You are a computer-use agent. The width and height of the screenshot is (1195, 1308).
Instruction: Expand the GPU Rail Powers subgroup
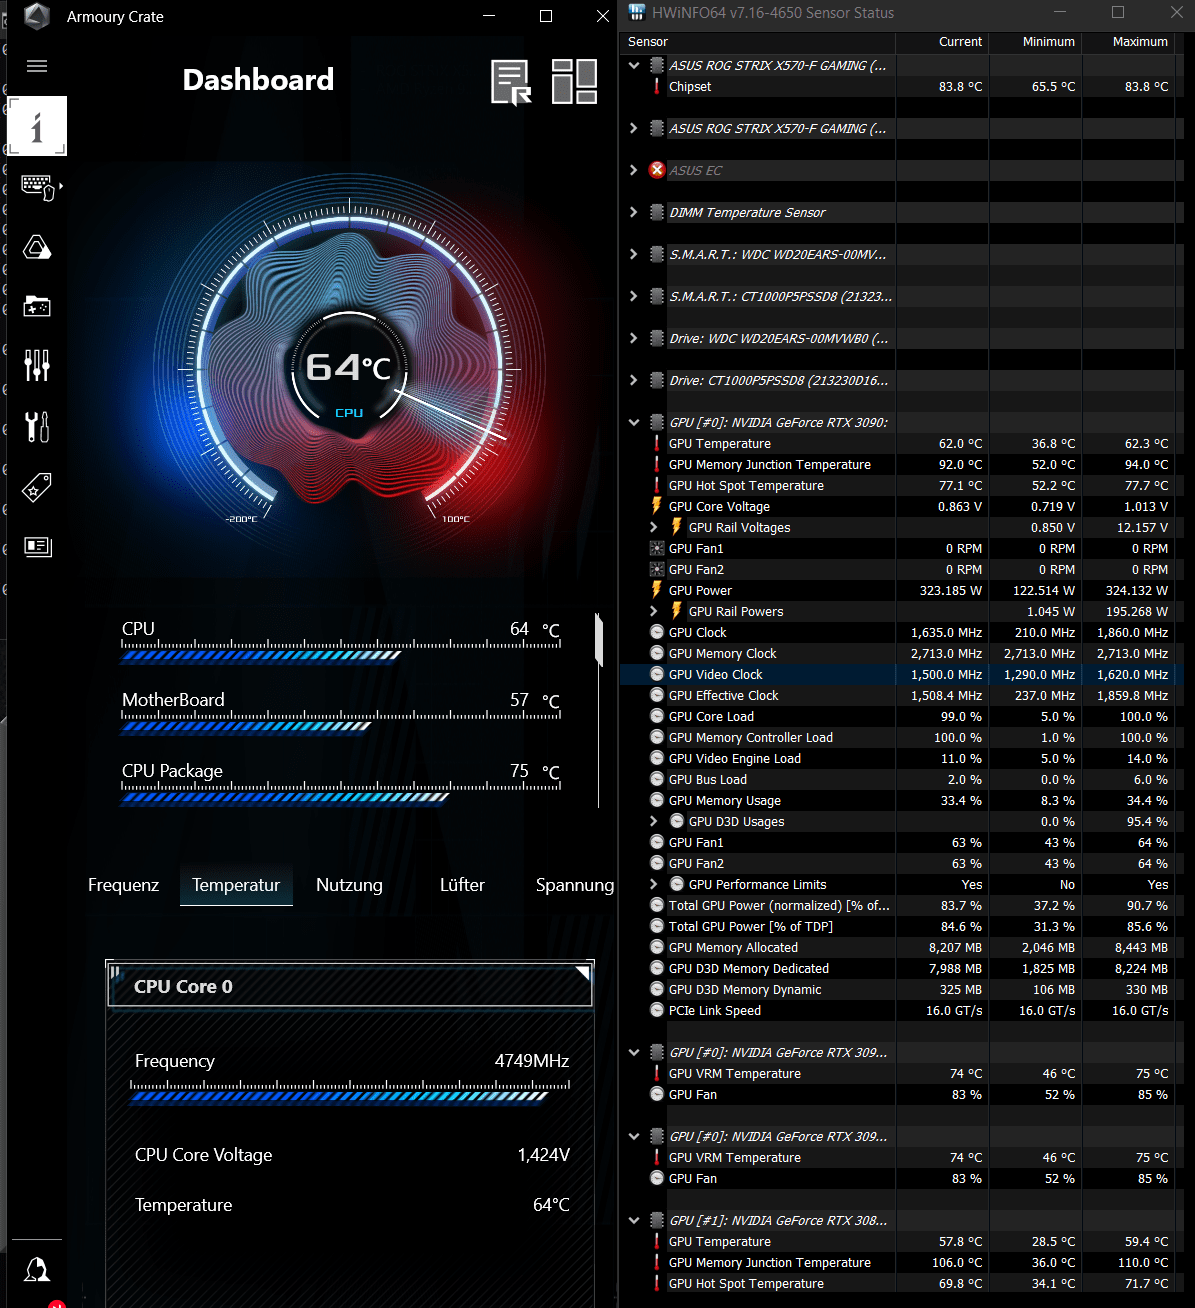[x=654, y=611]
